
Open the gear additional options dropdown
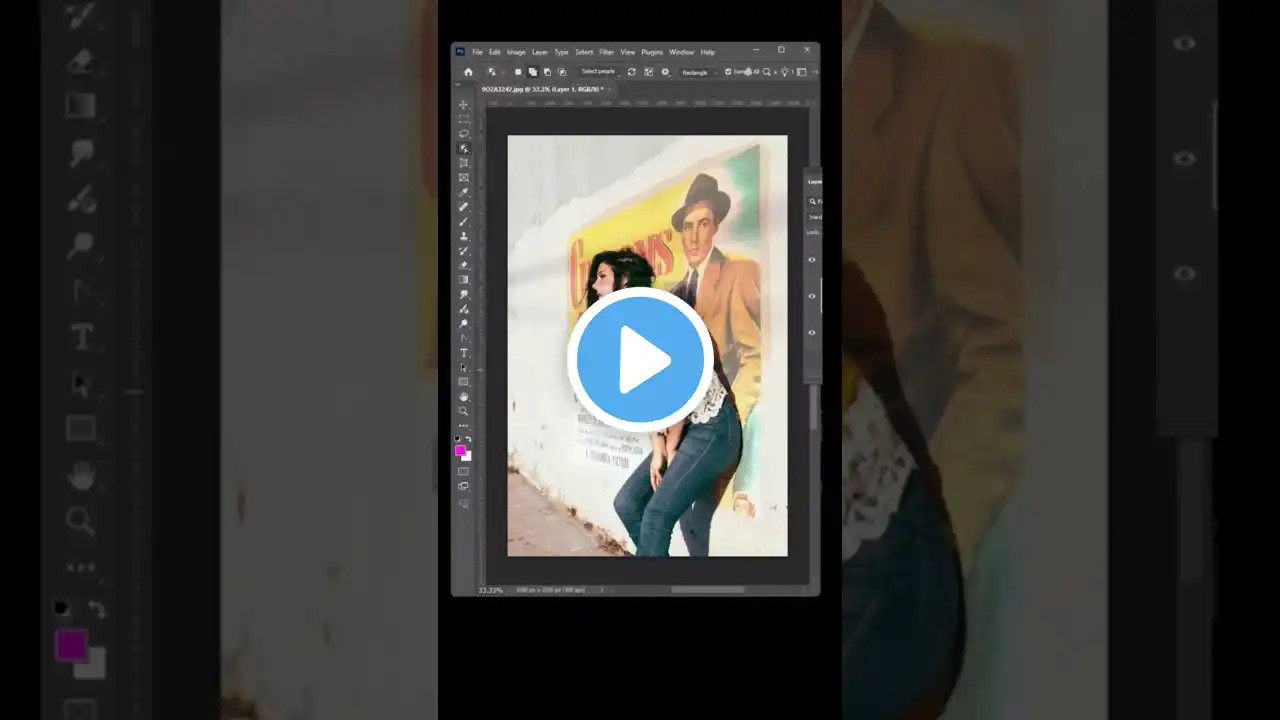(666, 72)
